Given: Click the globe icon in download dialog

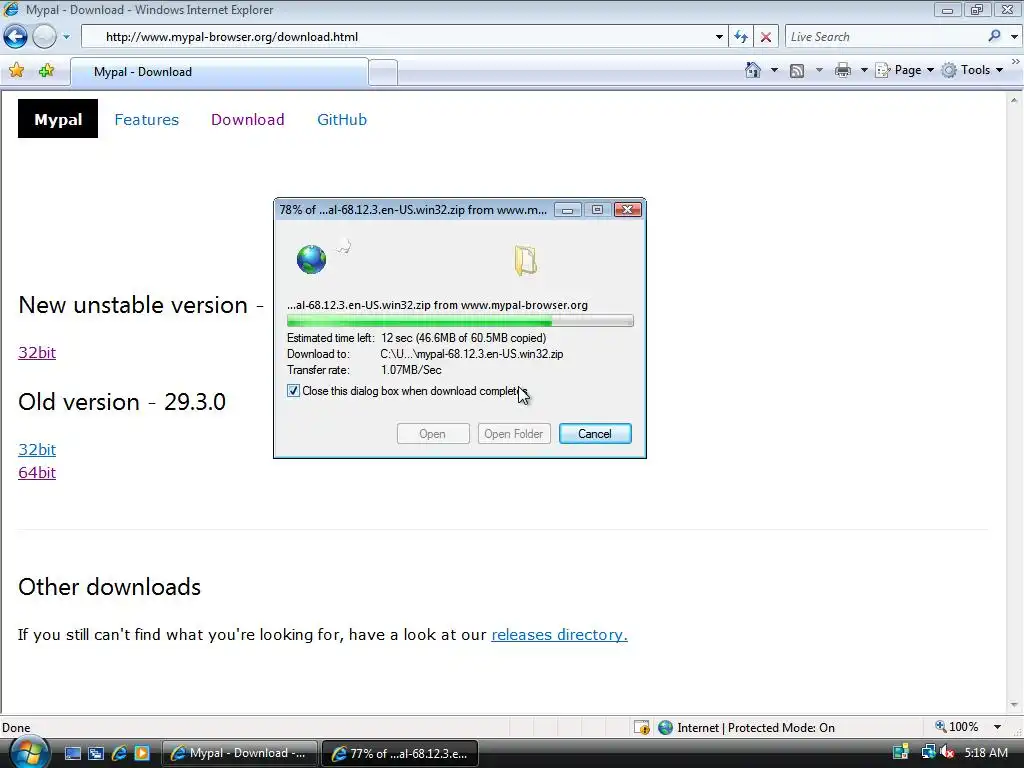Looking at the screenshot, I should (x=312, y=259).
